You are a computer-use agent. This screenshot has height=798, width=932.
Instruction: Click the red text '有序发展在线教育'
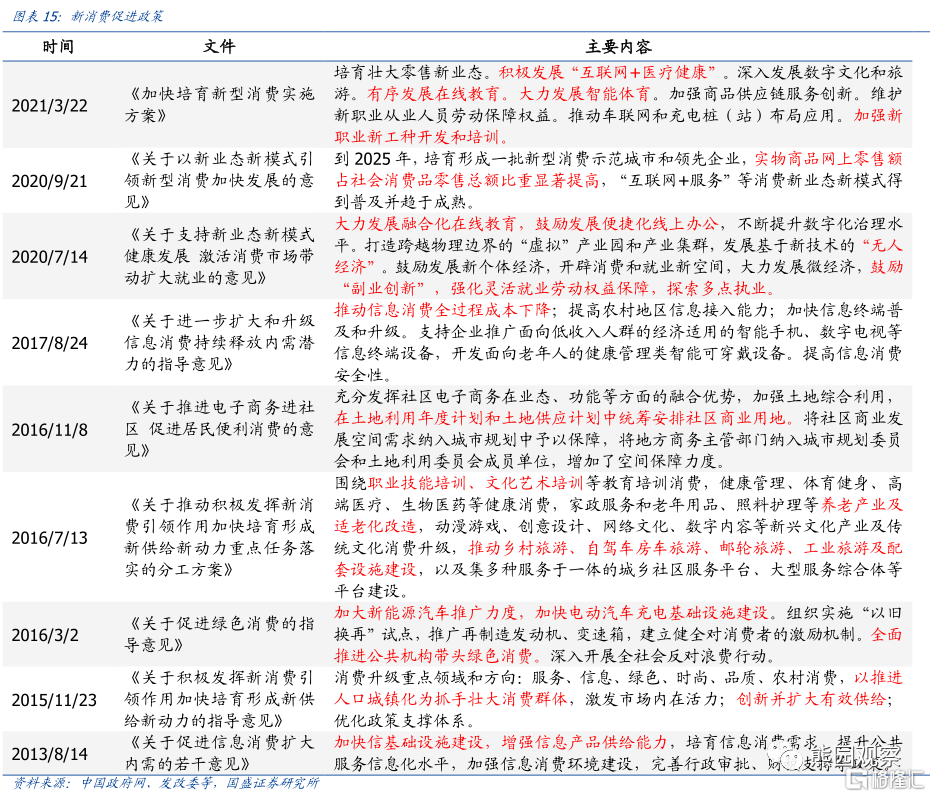[432, 94]
